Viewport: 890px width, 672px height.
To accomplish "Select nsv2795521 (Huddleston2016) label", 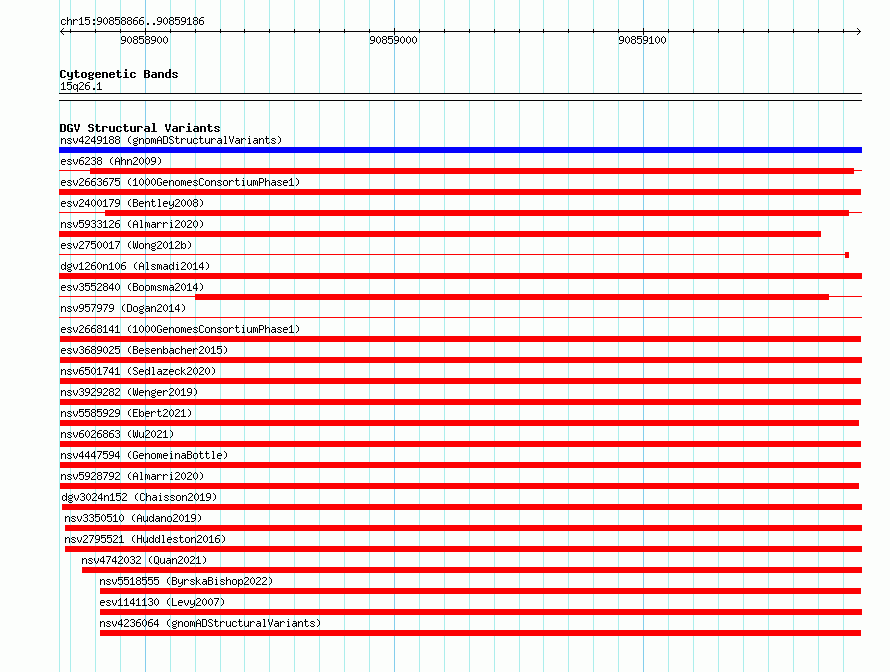I will [145, 539].
